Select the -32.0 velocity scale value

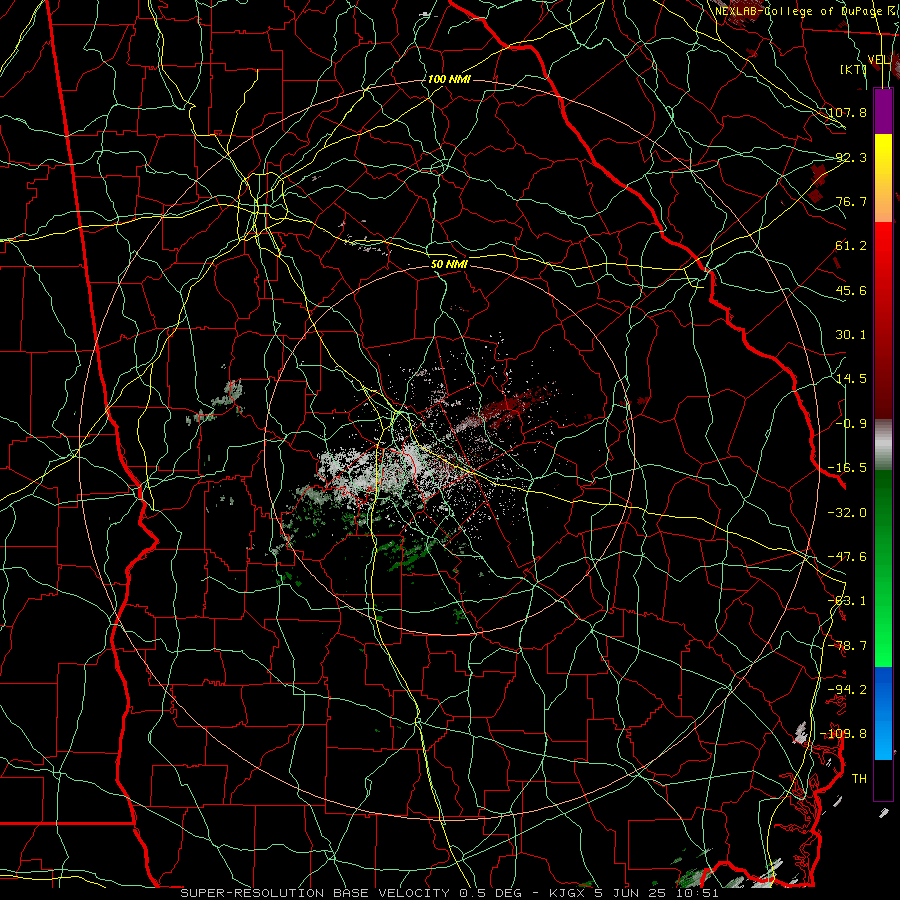pos(847,513)
